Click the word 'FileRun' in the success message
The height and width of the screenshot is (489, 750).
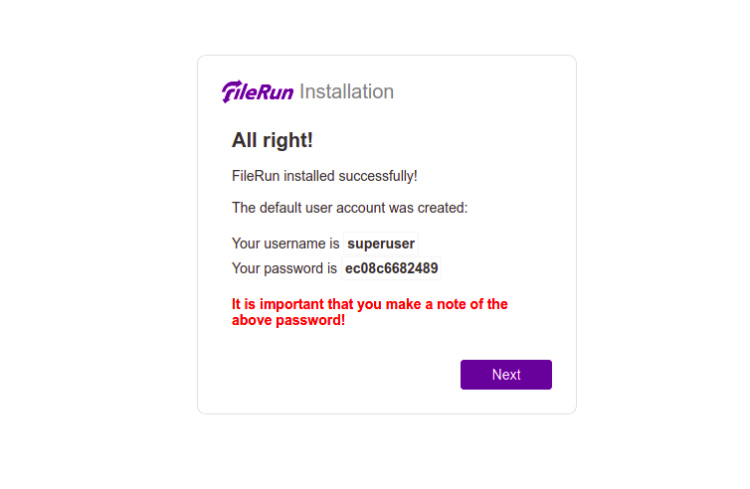point(256,176)
